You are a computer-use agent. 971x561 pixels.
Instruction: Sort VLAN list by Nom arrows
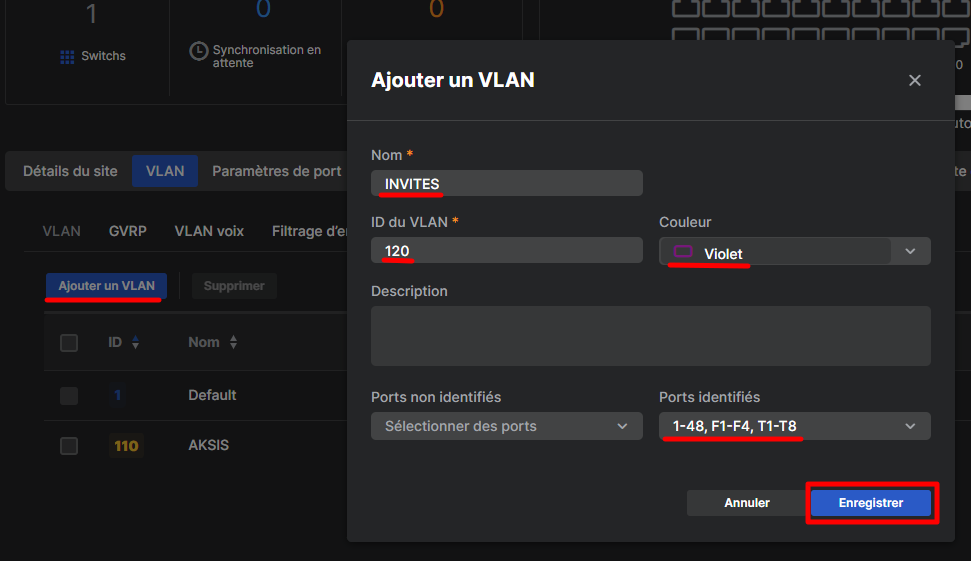[233, 342]
